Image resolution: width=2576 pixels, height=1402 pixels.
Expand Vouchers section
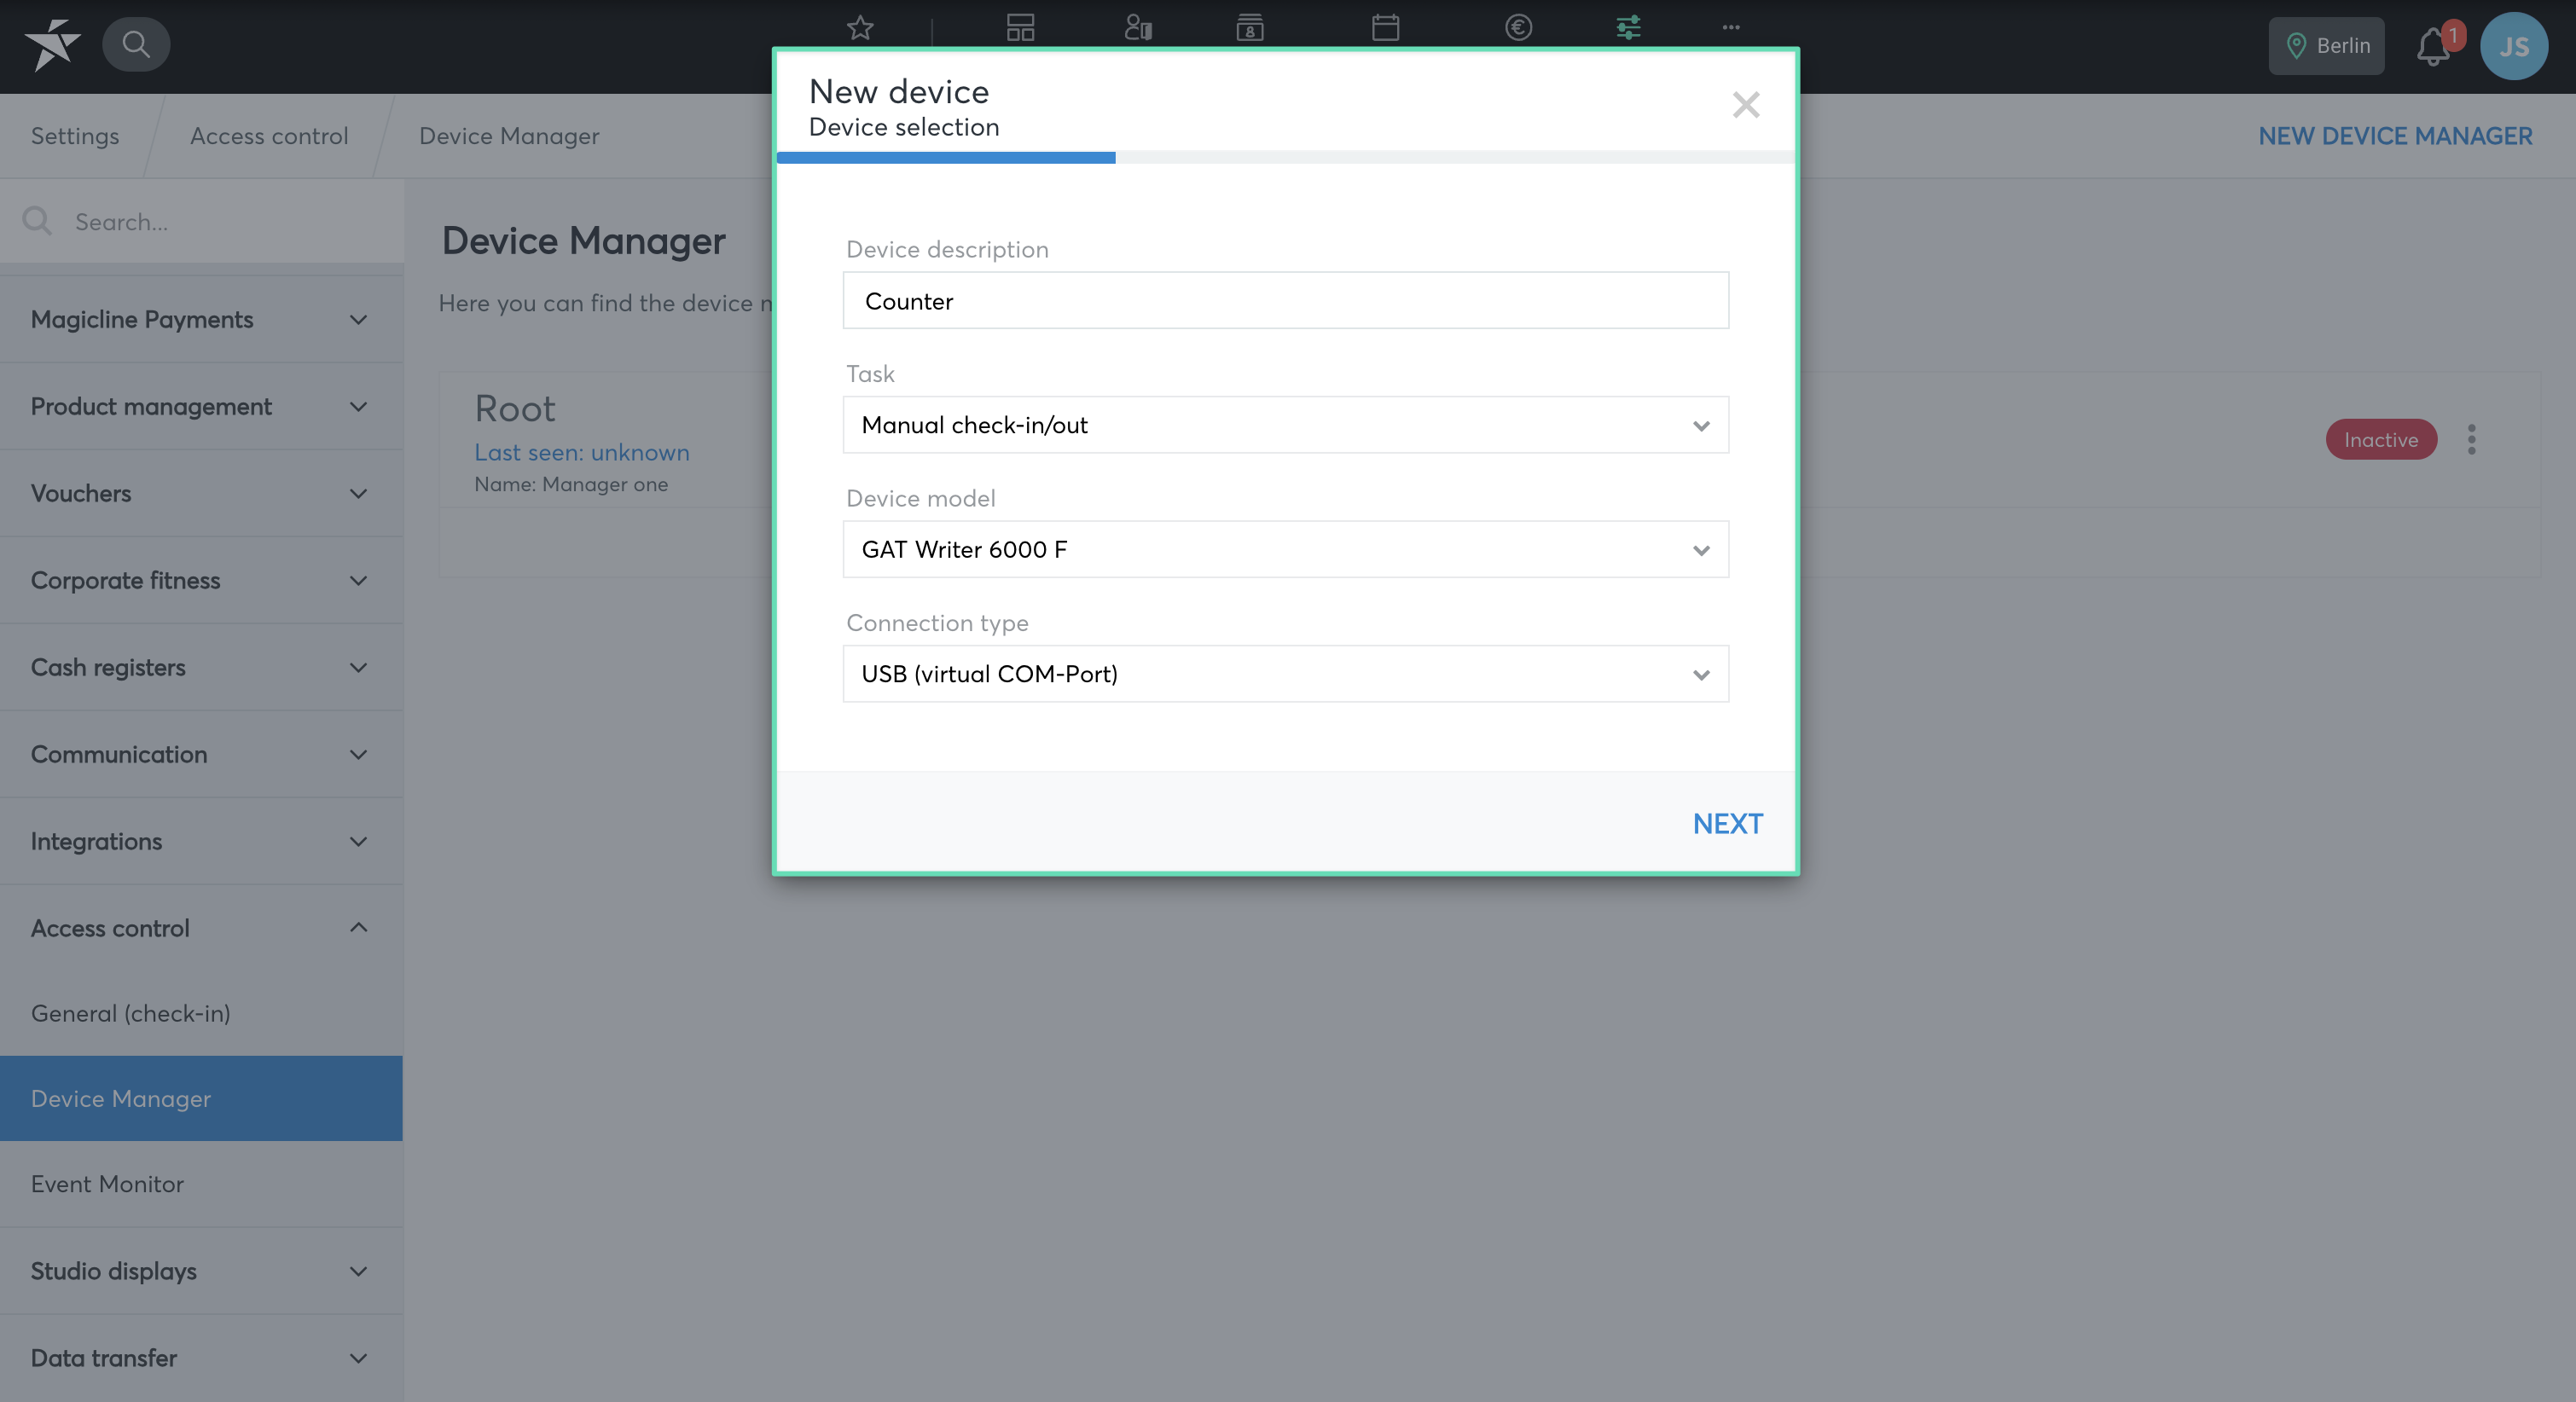tap(202, 494)
